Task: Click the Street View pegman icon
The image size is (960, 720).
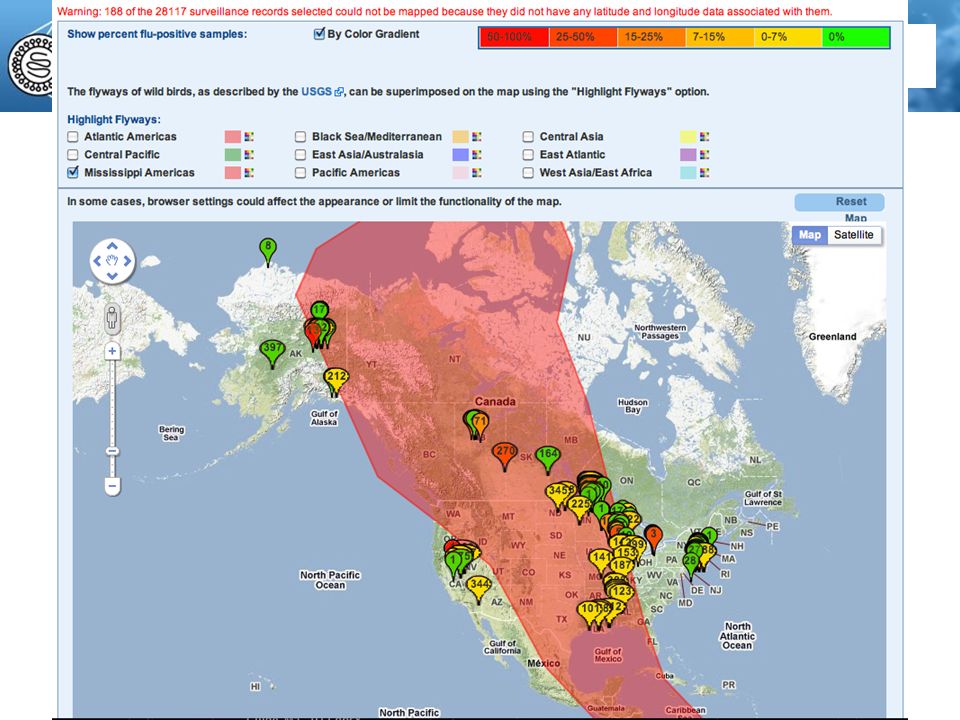Action: (x=112, y=318)
